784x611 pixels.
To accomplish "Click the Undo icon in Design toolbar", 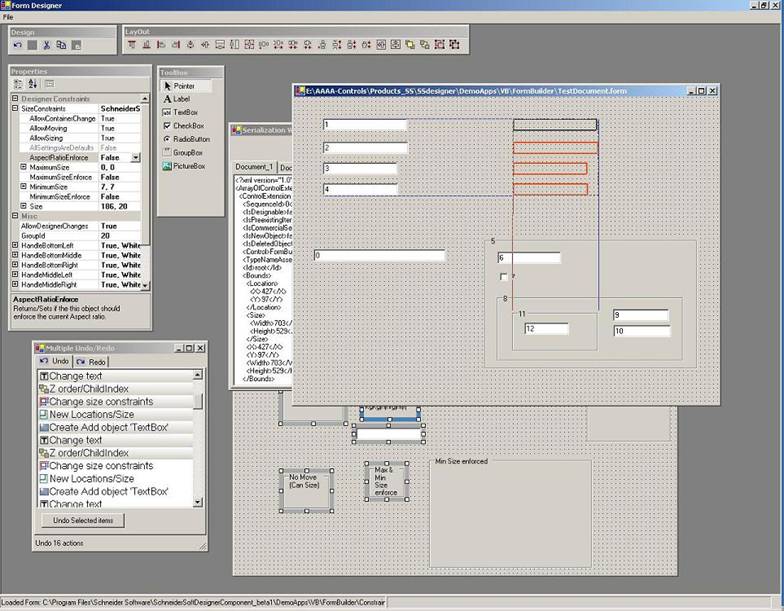I will 18,45.
